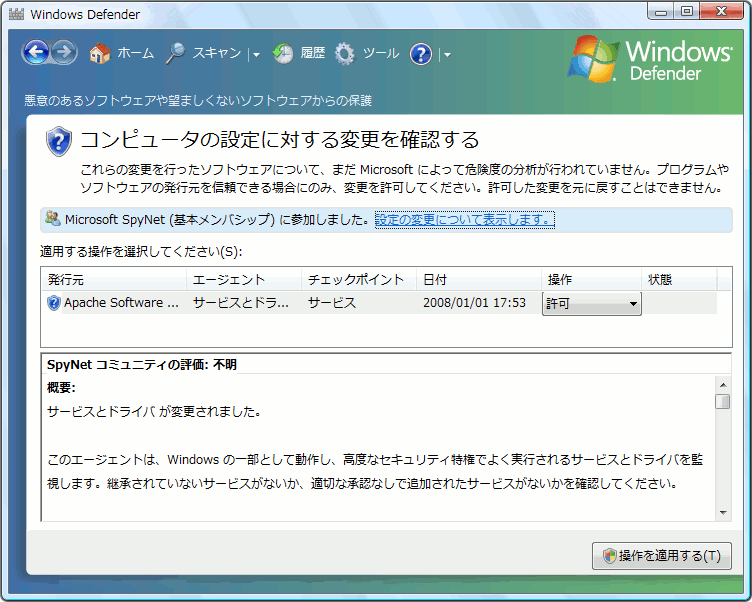Screen dimensions: 752x602
Task: Click the 概要: heading text
Action: 61,388
